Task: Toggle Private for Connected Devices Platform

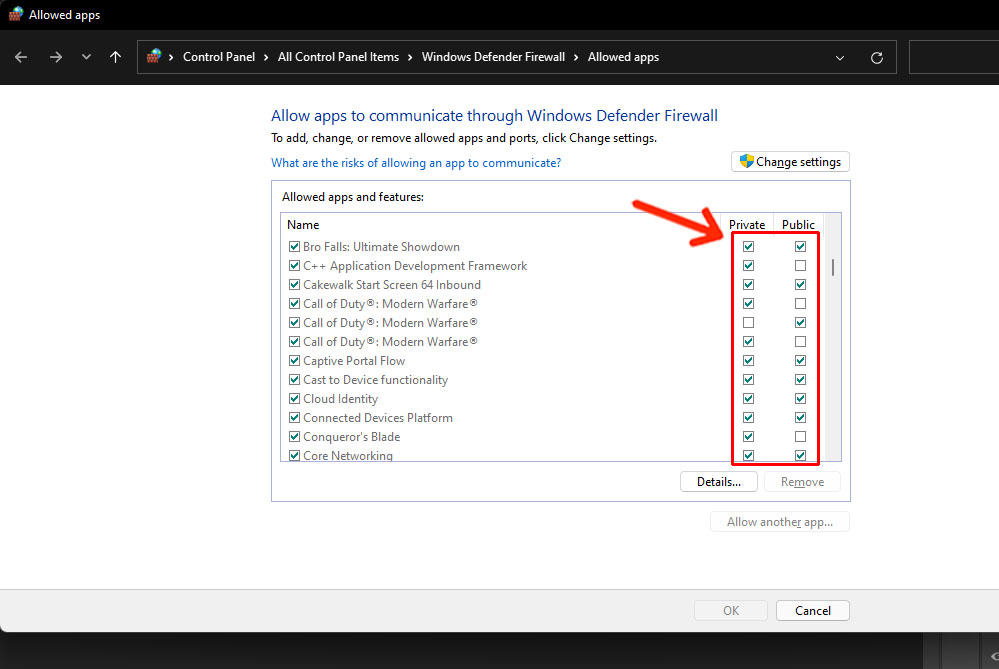Action: 749,418
